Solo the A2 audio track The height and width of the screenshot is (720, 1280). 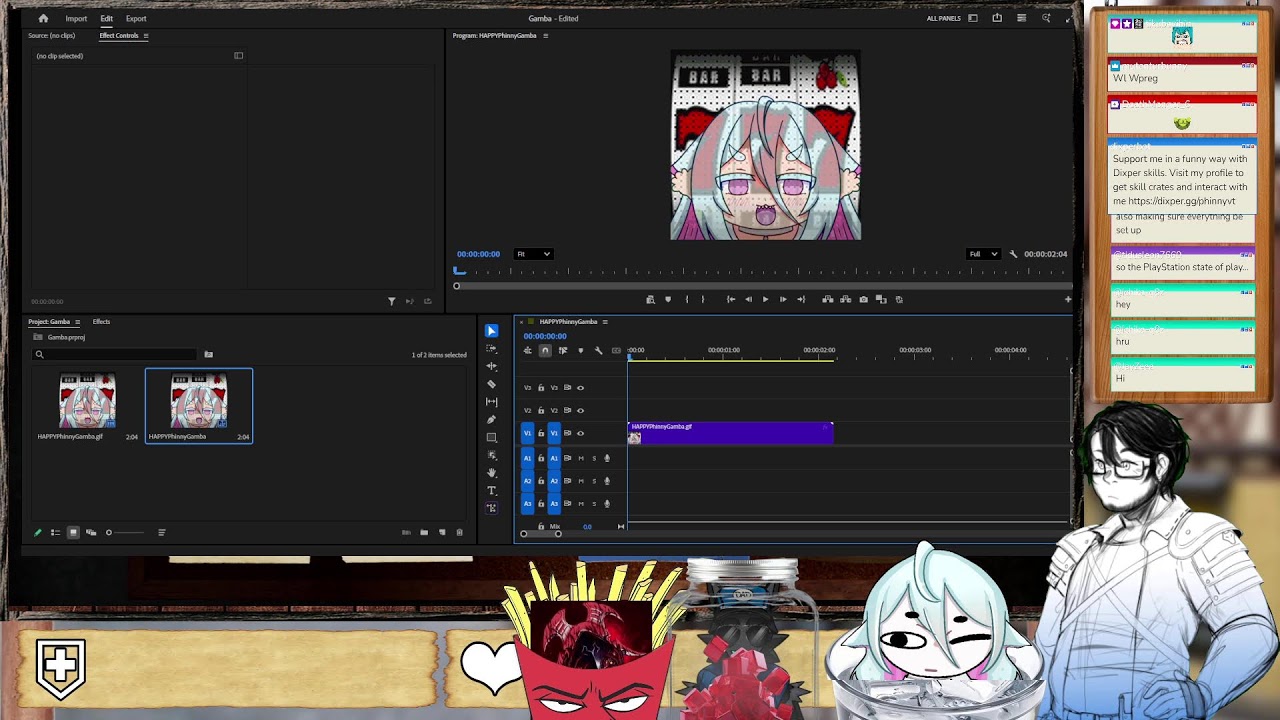point(594,481)
